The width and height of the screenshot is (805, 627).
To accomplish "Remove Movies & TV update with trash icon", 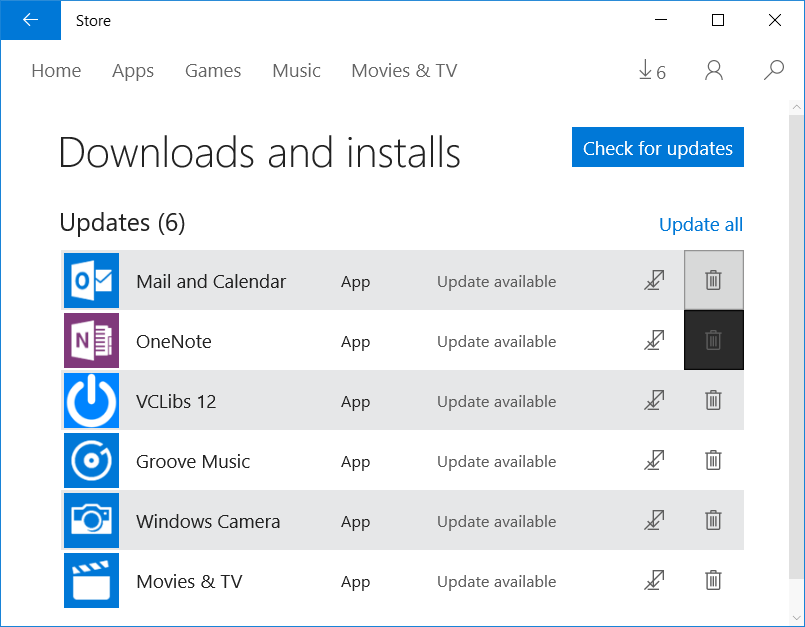I will tap(713, 580).
